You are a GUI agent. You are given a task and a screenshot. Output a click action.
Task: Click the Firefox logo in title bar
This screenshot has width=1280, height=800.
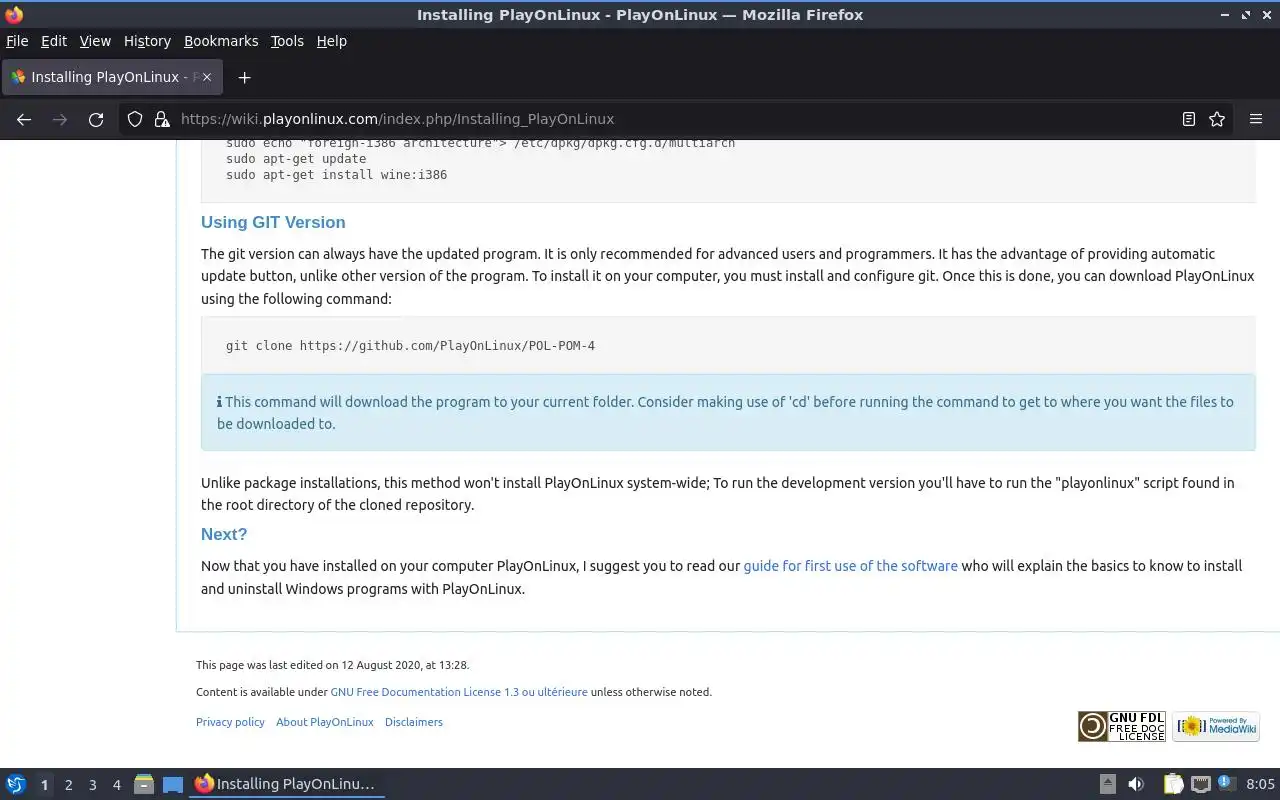click(x=13, y=15)
